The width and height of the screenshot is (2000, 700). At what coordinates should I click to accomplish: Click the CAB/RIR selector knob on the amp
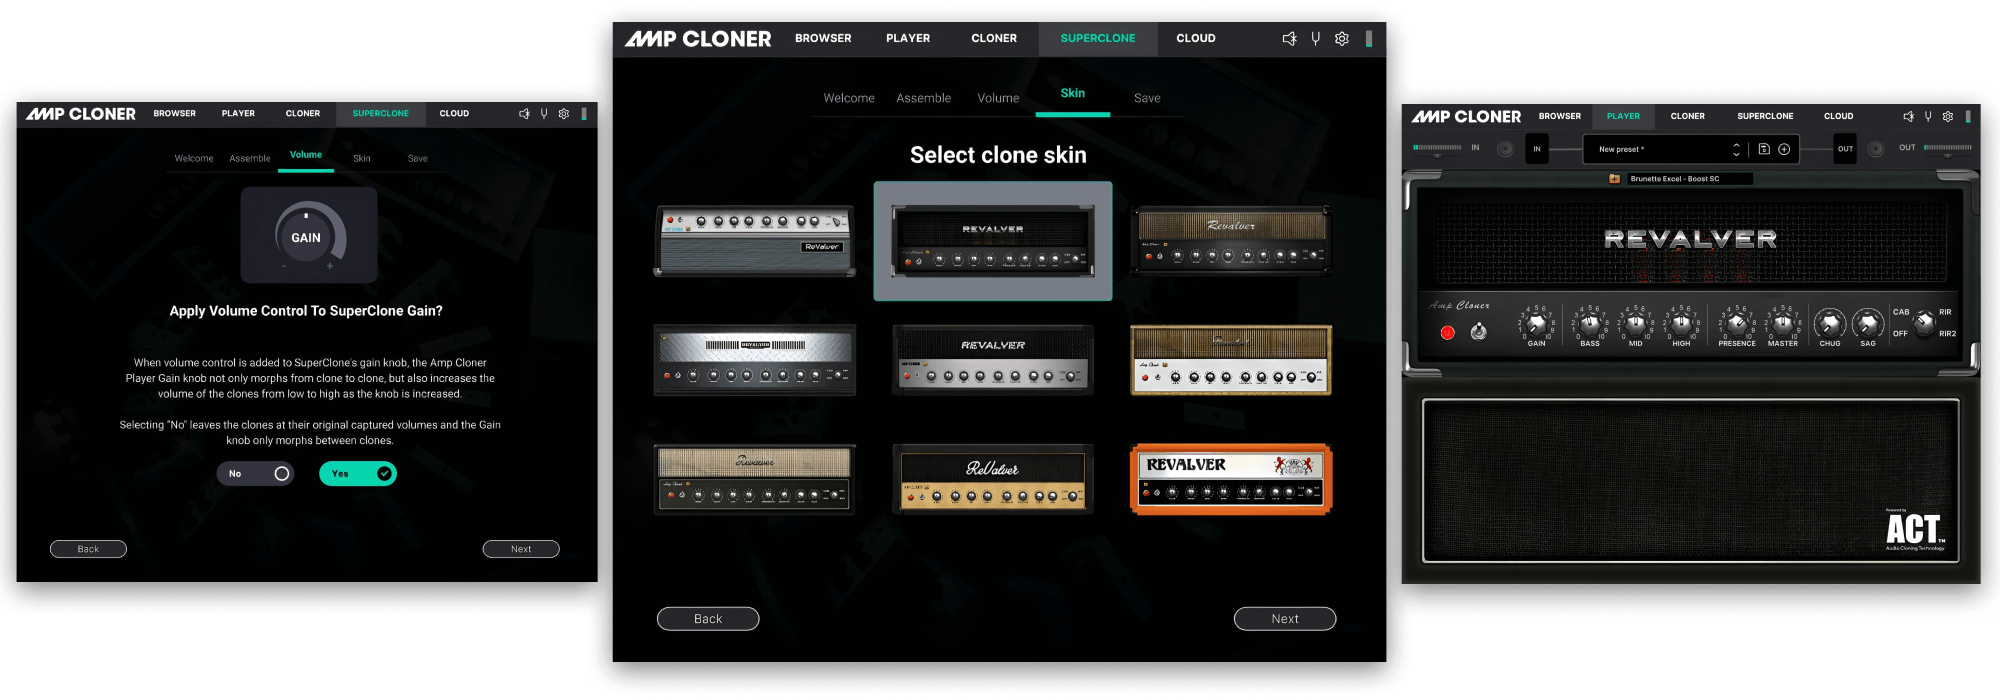pos(1923,323)
